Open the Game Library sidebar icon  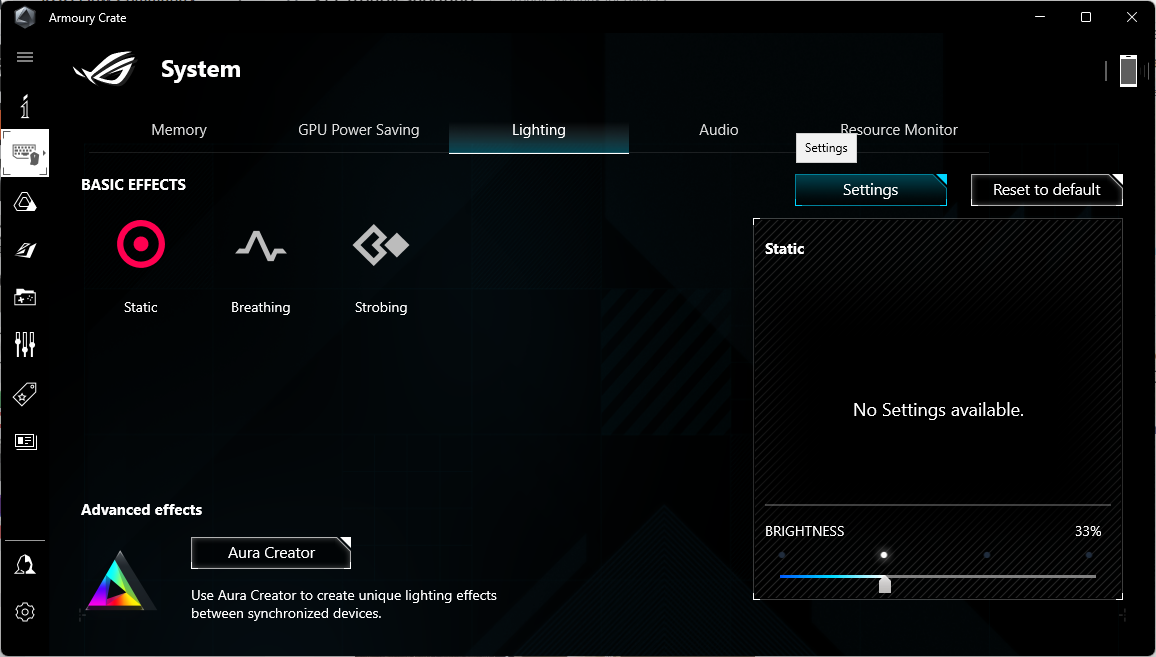tap(25, 297)
